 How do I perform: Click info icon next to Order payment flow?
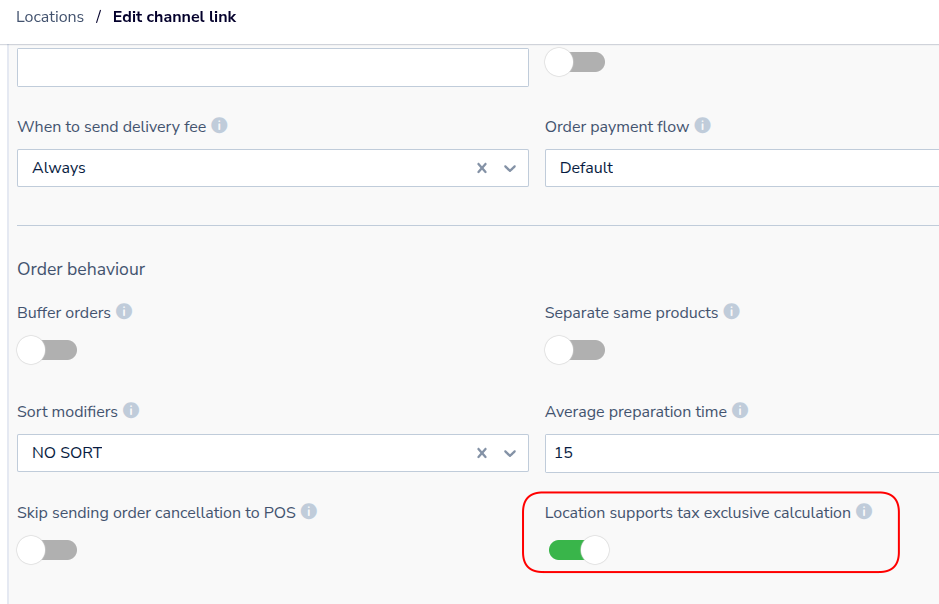click(702, 126)
